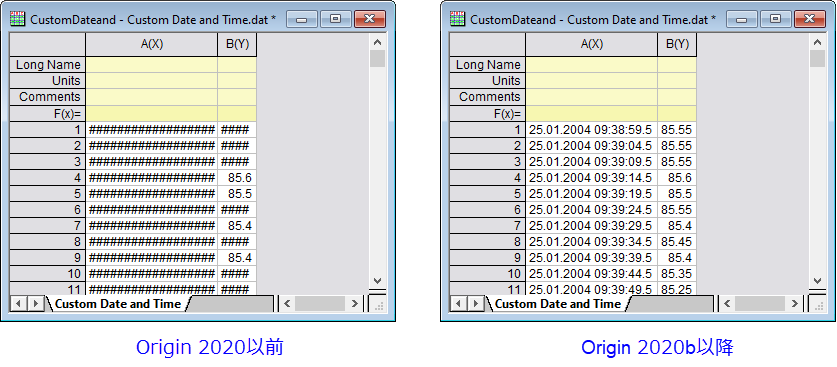Select value 85.45 in right window

click(x=677, y=242)
